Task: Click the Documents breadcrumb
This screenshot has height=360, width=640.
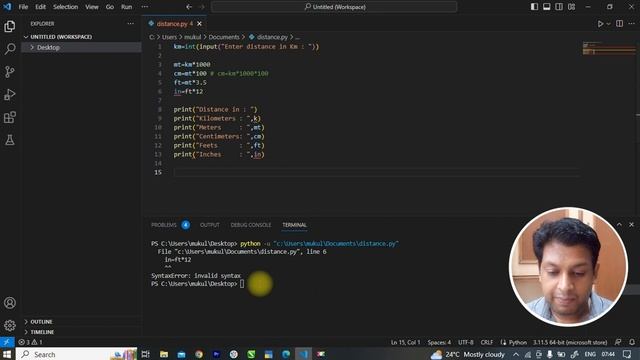Action: pyautogui.click(x=224, y=37)
